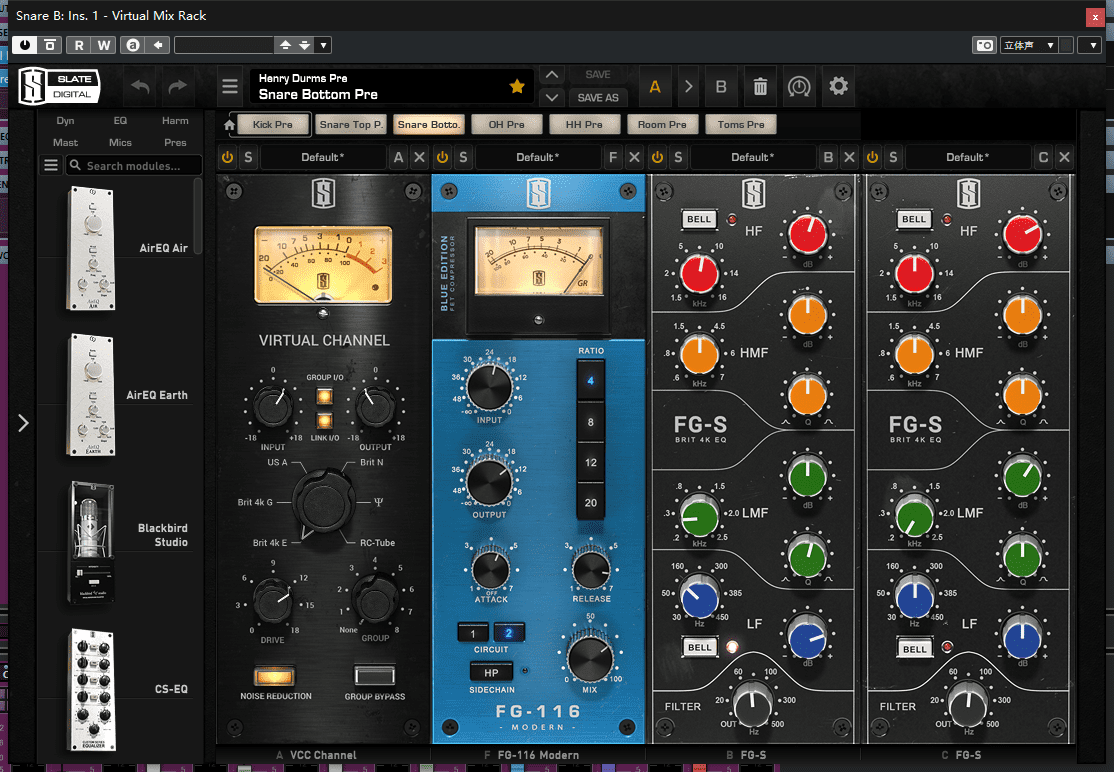Toggle power on FG-S slot C
The height and width of the screenshot is (772, 1114).
pyautogui.click(x=872, y=157)
